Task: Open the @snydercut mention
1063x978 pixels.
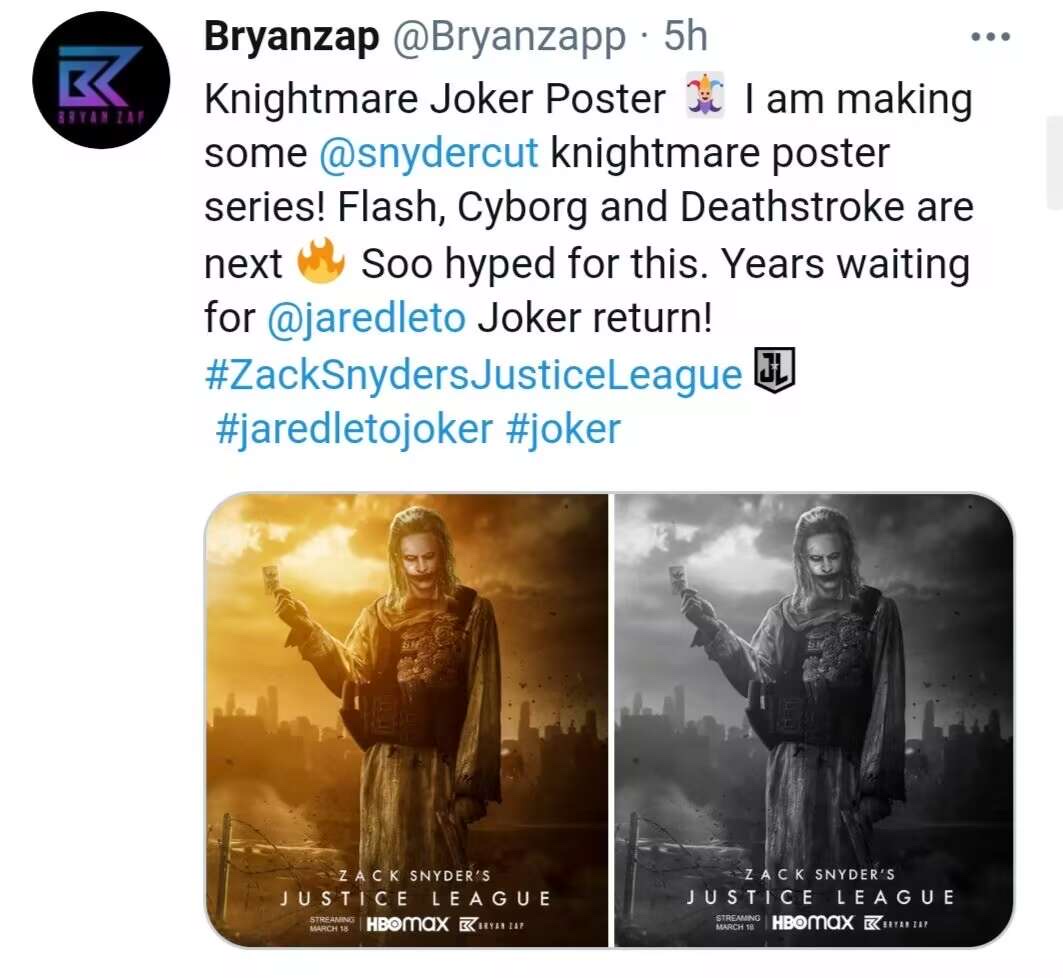Action: coord(429,154)
